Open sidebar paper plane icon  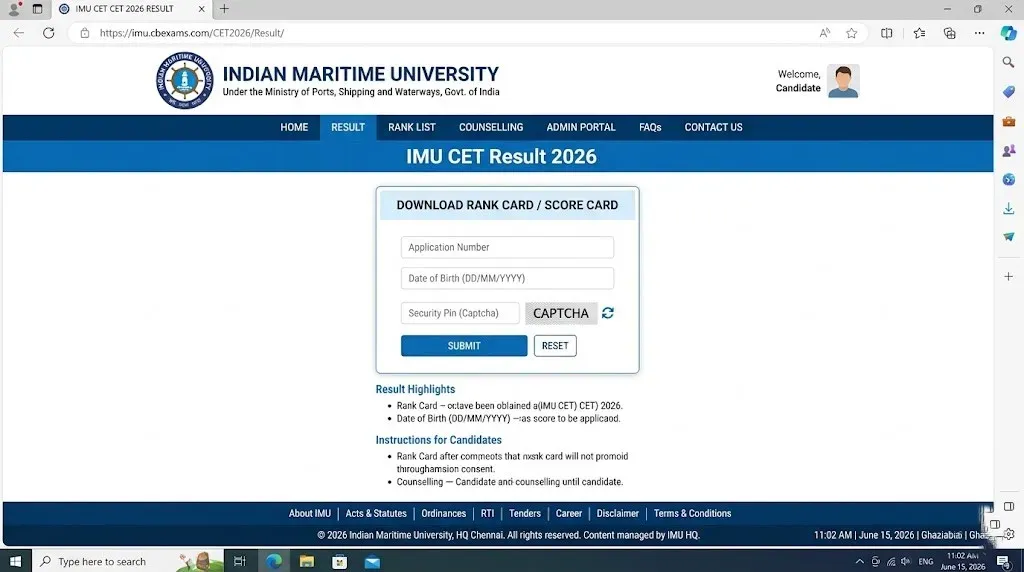click(1008, 236)
